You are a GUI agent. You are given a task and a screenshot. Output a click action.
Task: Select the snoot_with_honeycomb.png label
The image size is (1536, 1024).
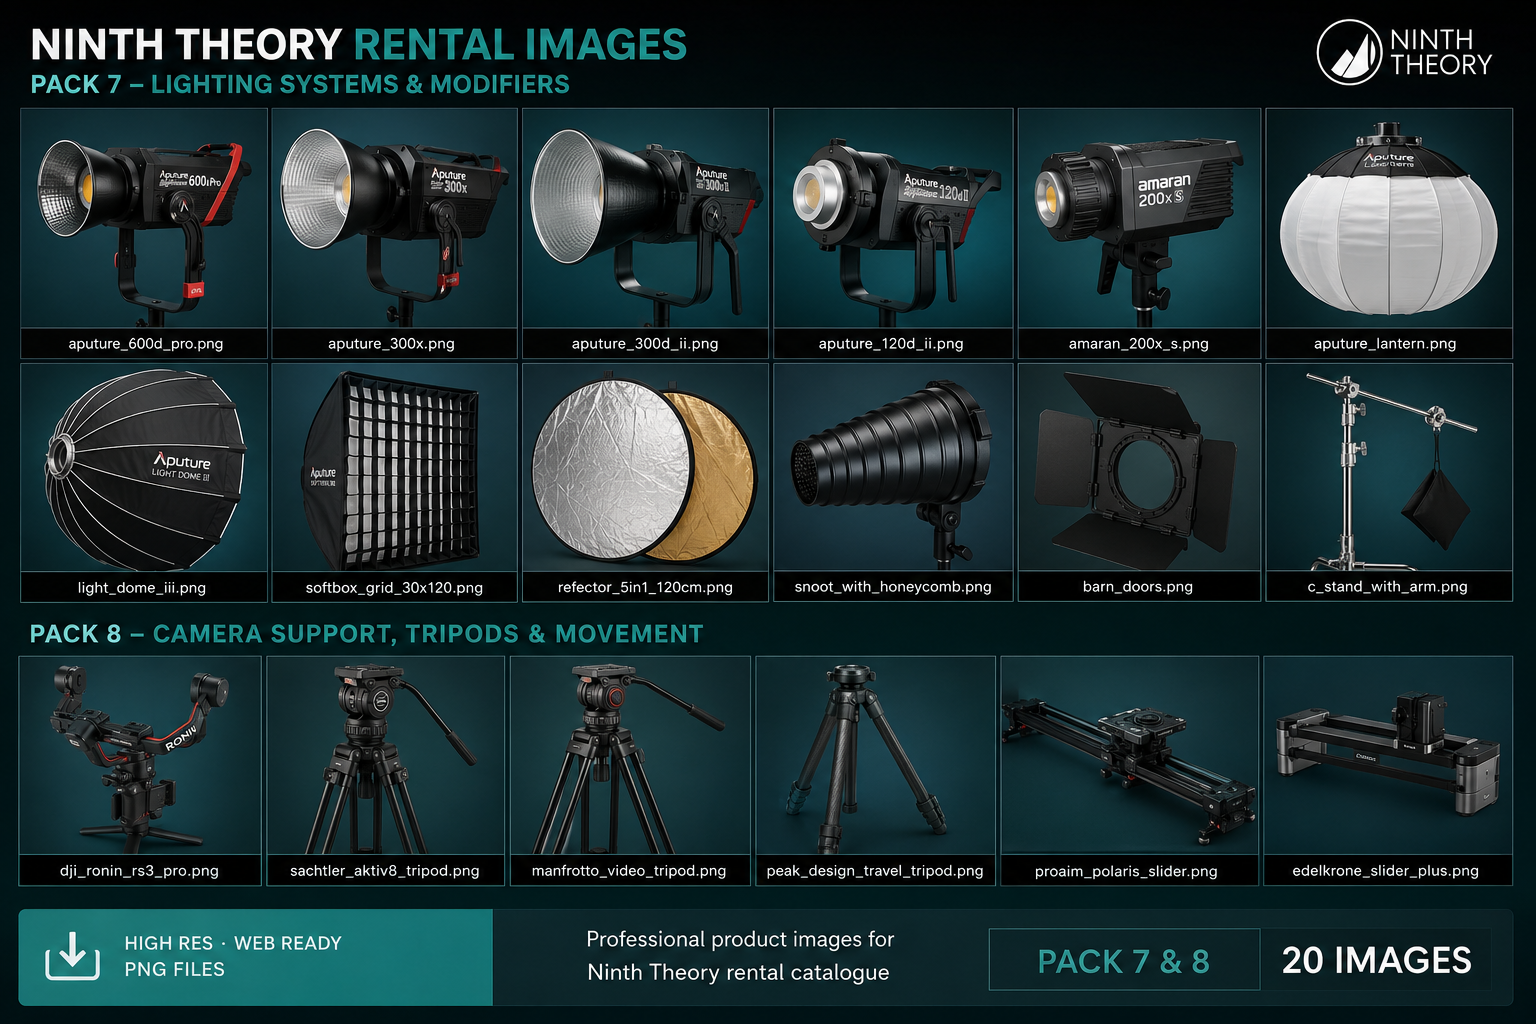click(x=893, y=587)
